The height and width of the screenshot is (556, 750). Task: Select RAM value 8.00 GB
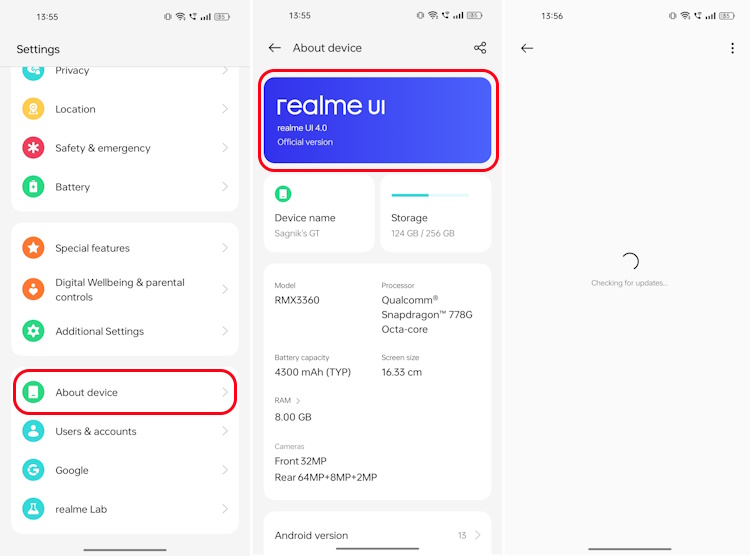(293, 417)
